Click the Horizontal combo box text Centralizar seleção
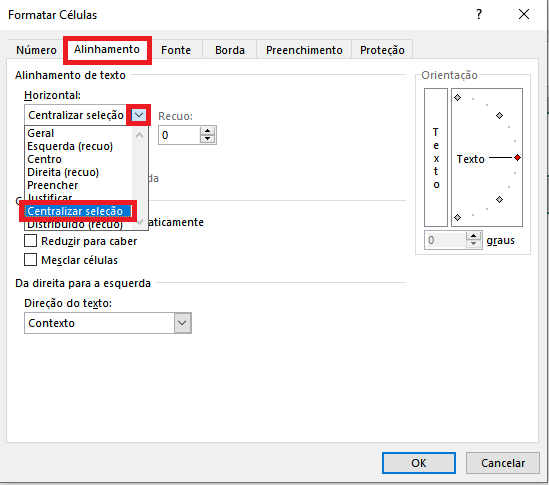Image resolution: width=549 pixels, height=485 pixels. pyautogui.click(x=76, y=115)
